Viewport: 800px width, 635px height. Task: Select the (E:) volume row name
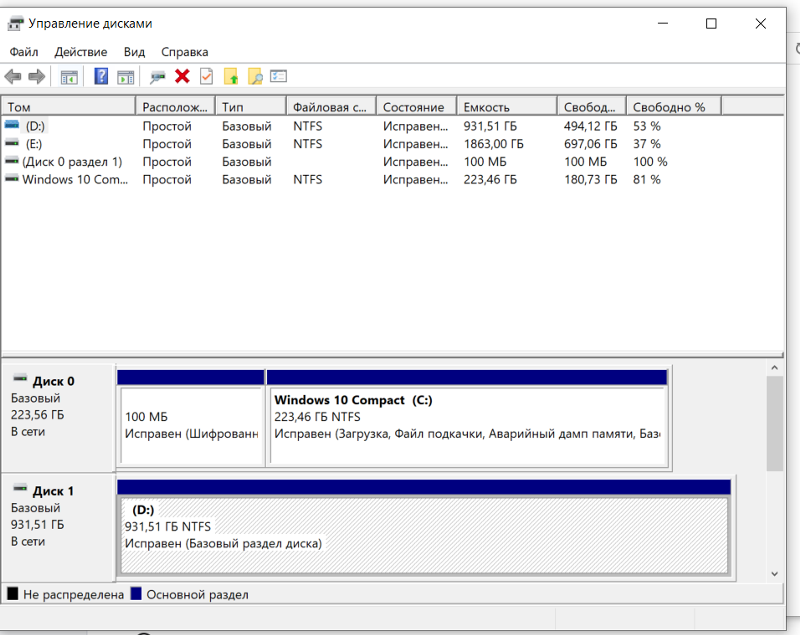(34, 144)
